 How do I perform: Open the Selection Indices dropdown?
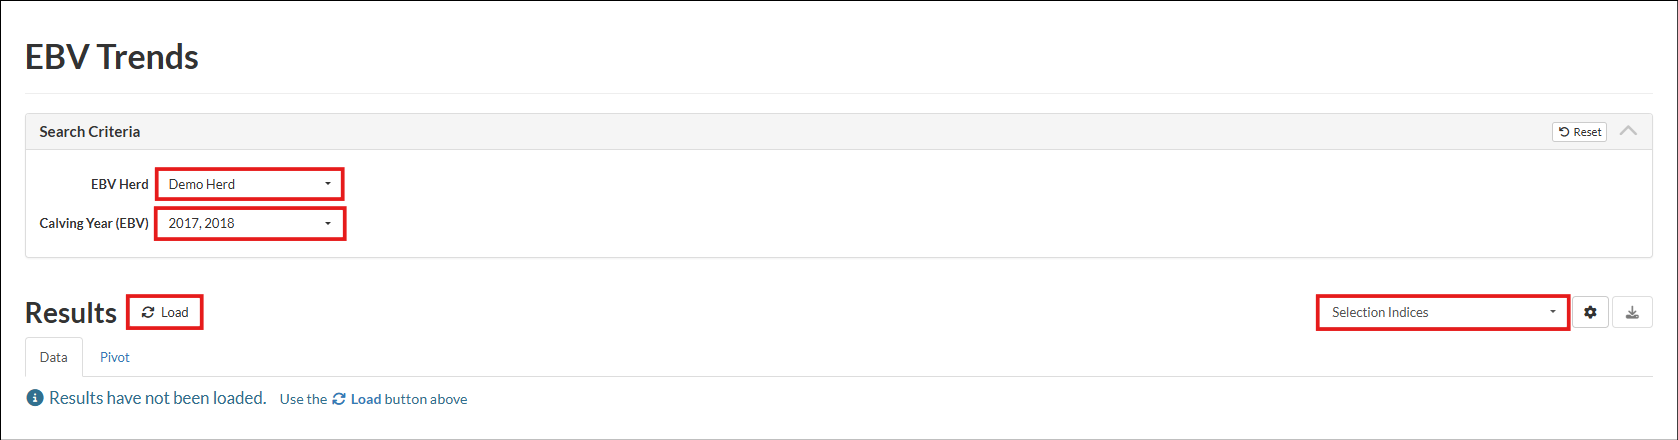[1443, 312]
